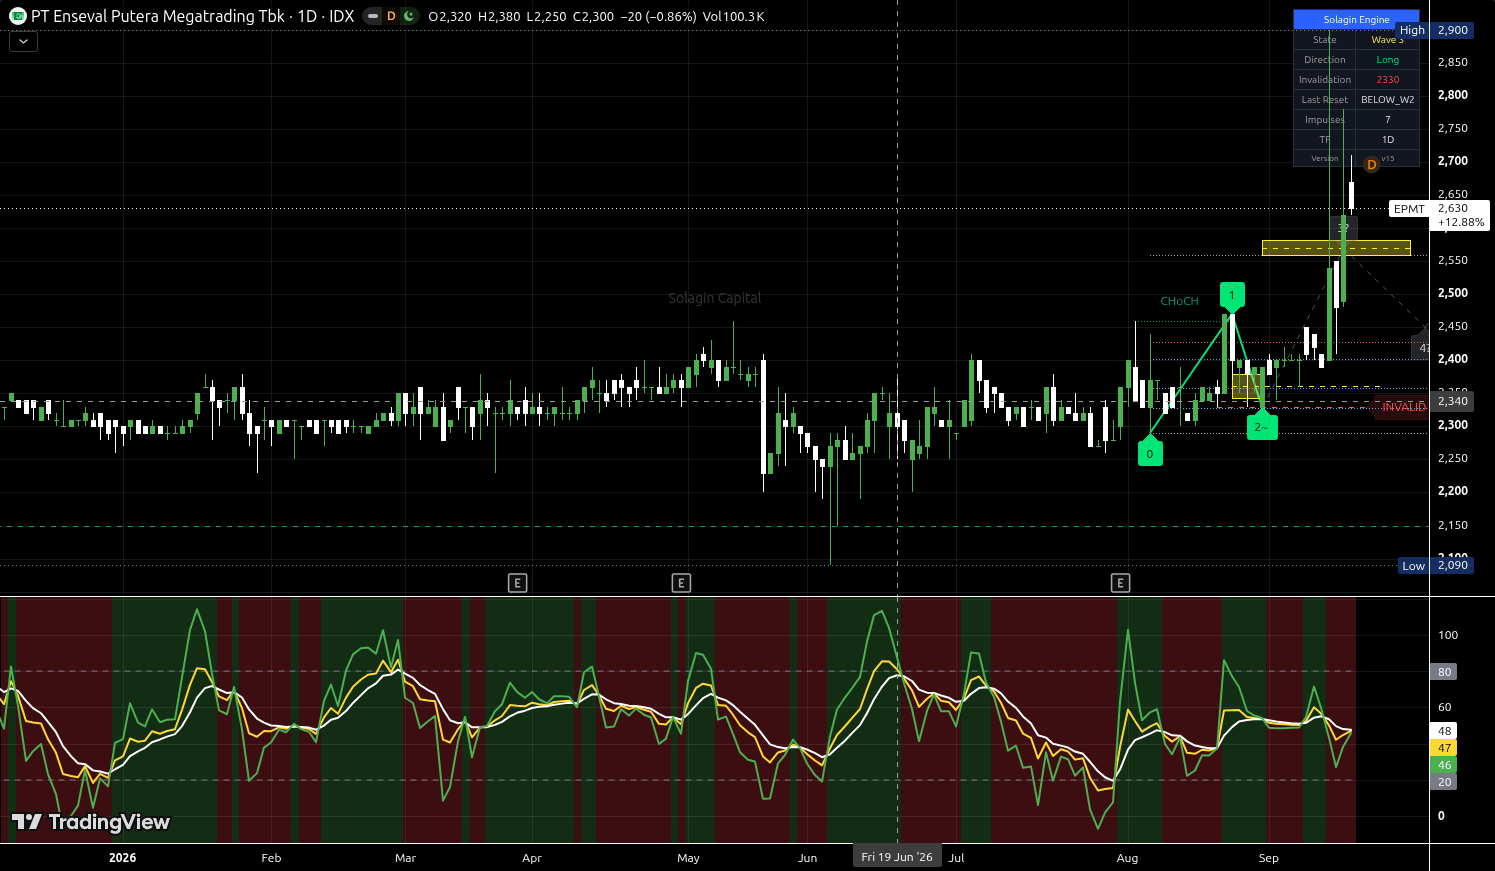Click the PT Enseval Putera Megatrading Tbk title
The image size is (1495, 871).
click(x=158, y=16)
